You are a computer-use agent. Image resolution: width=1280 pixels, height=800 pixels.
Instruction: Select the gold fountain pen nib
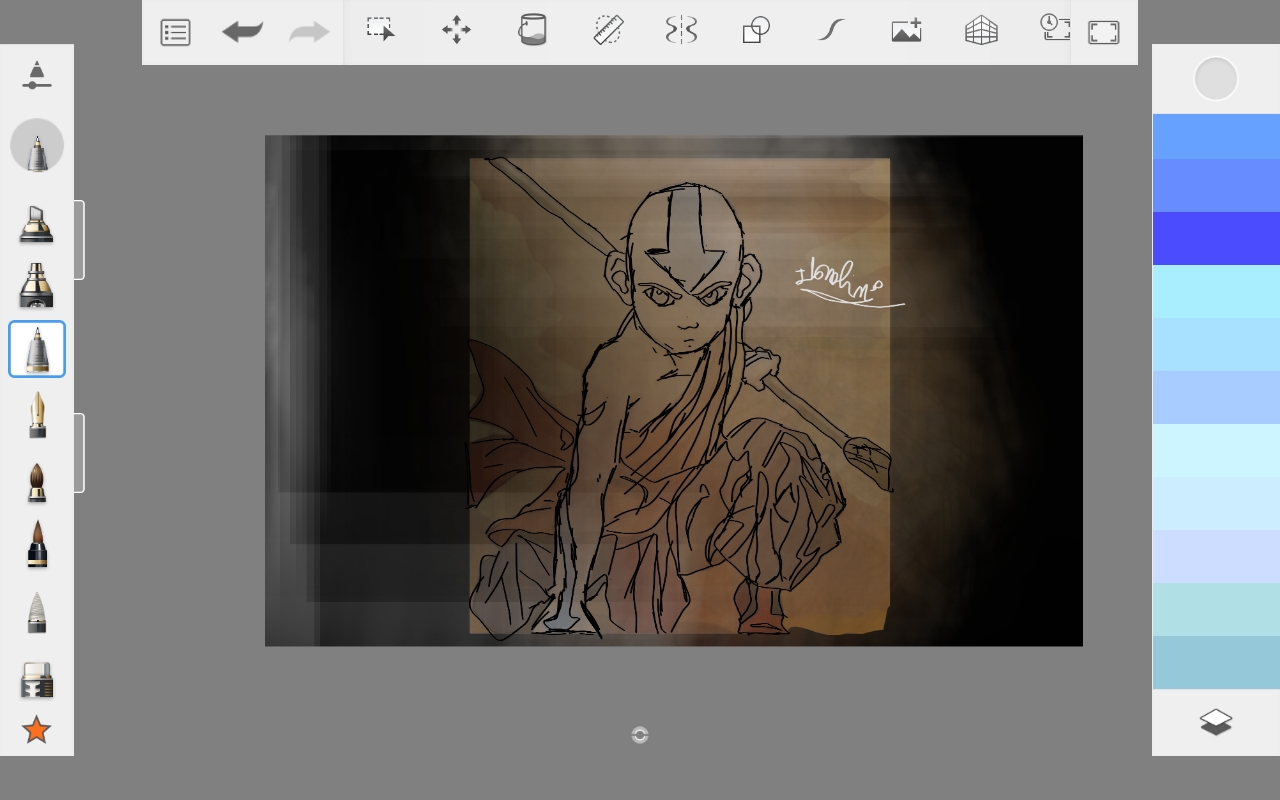37,414
